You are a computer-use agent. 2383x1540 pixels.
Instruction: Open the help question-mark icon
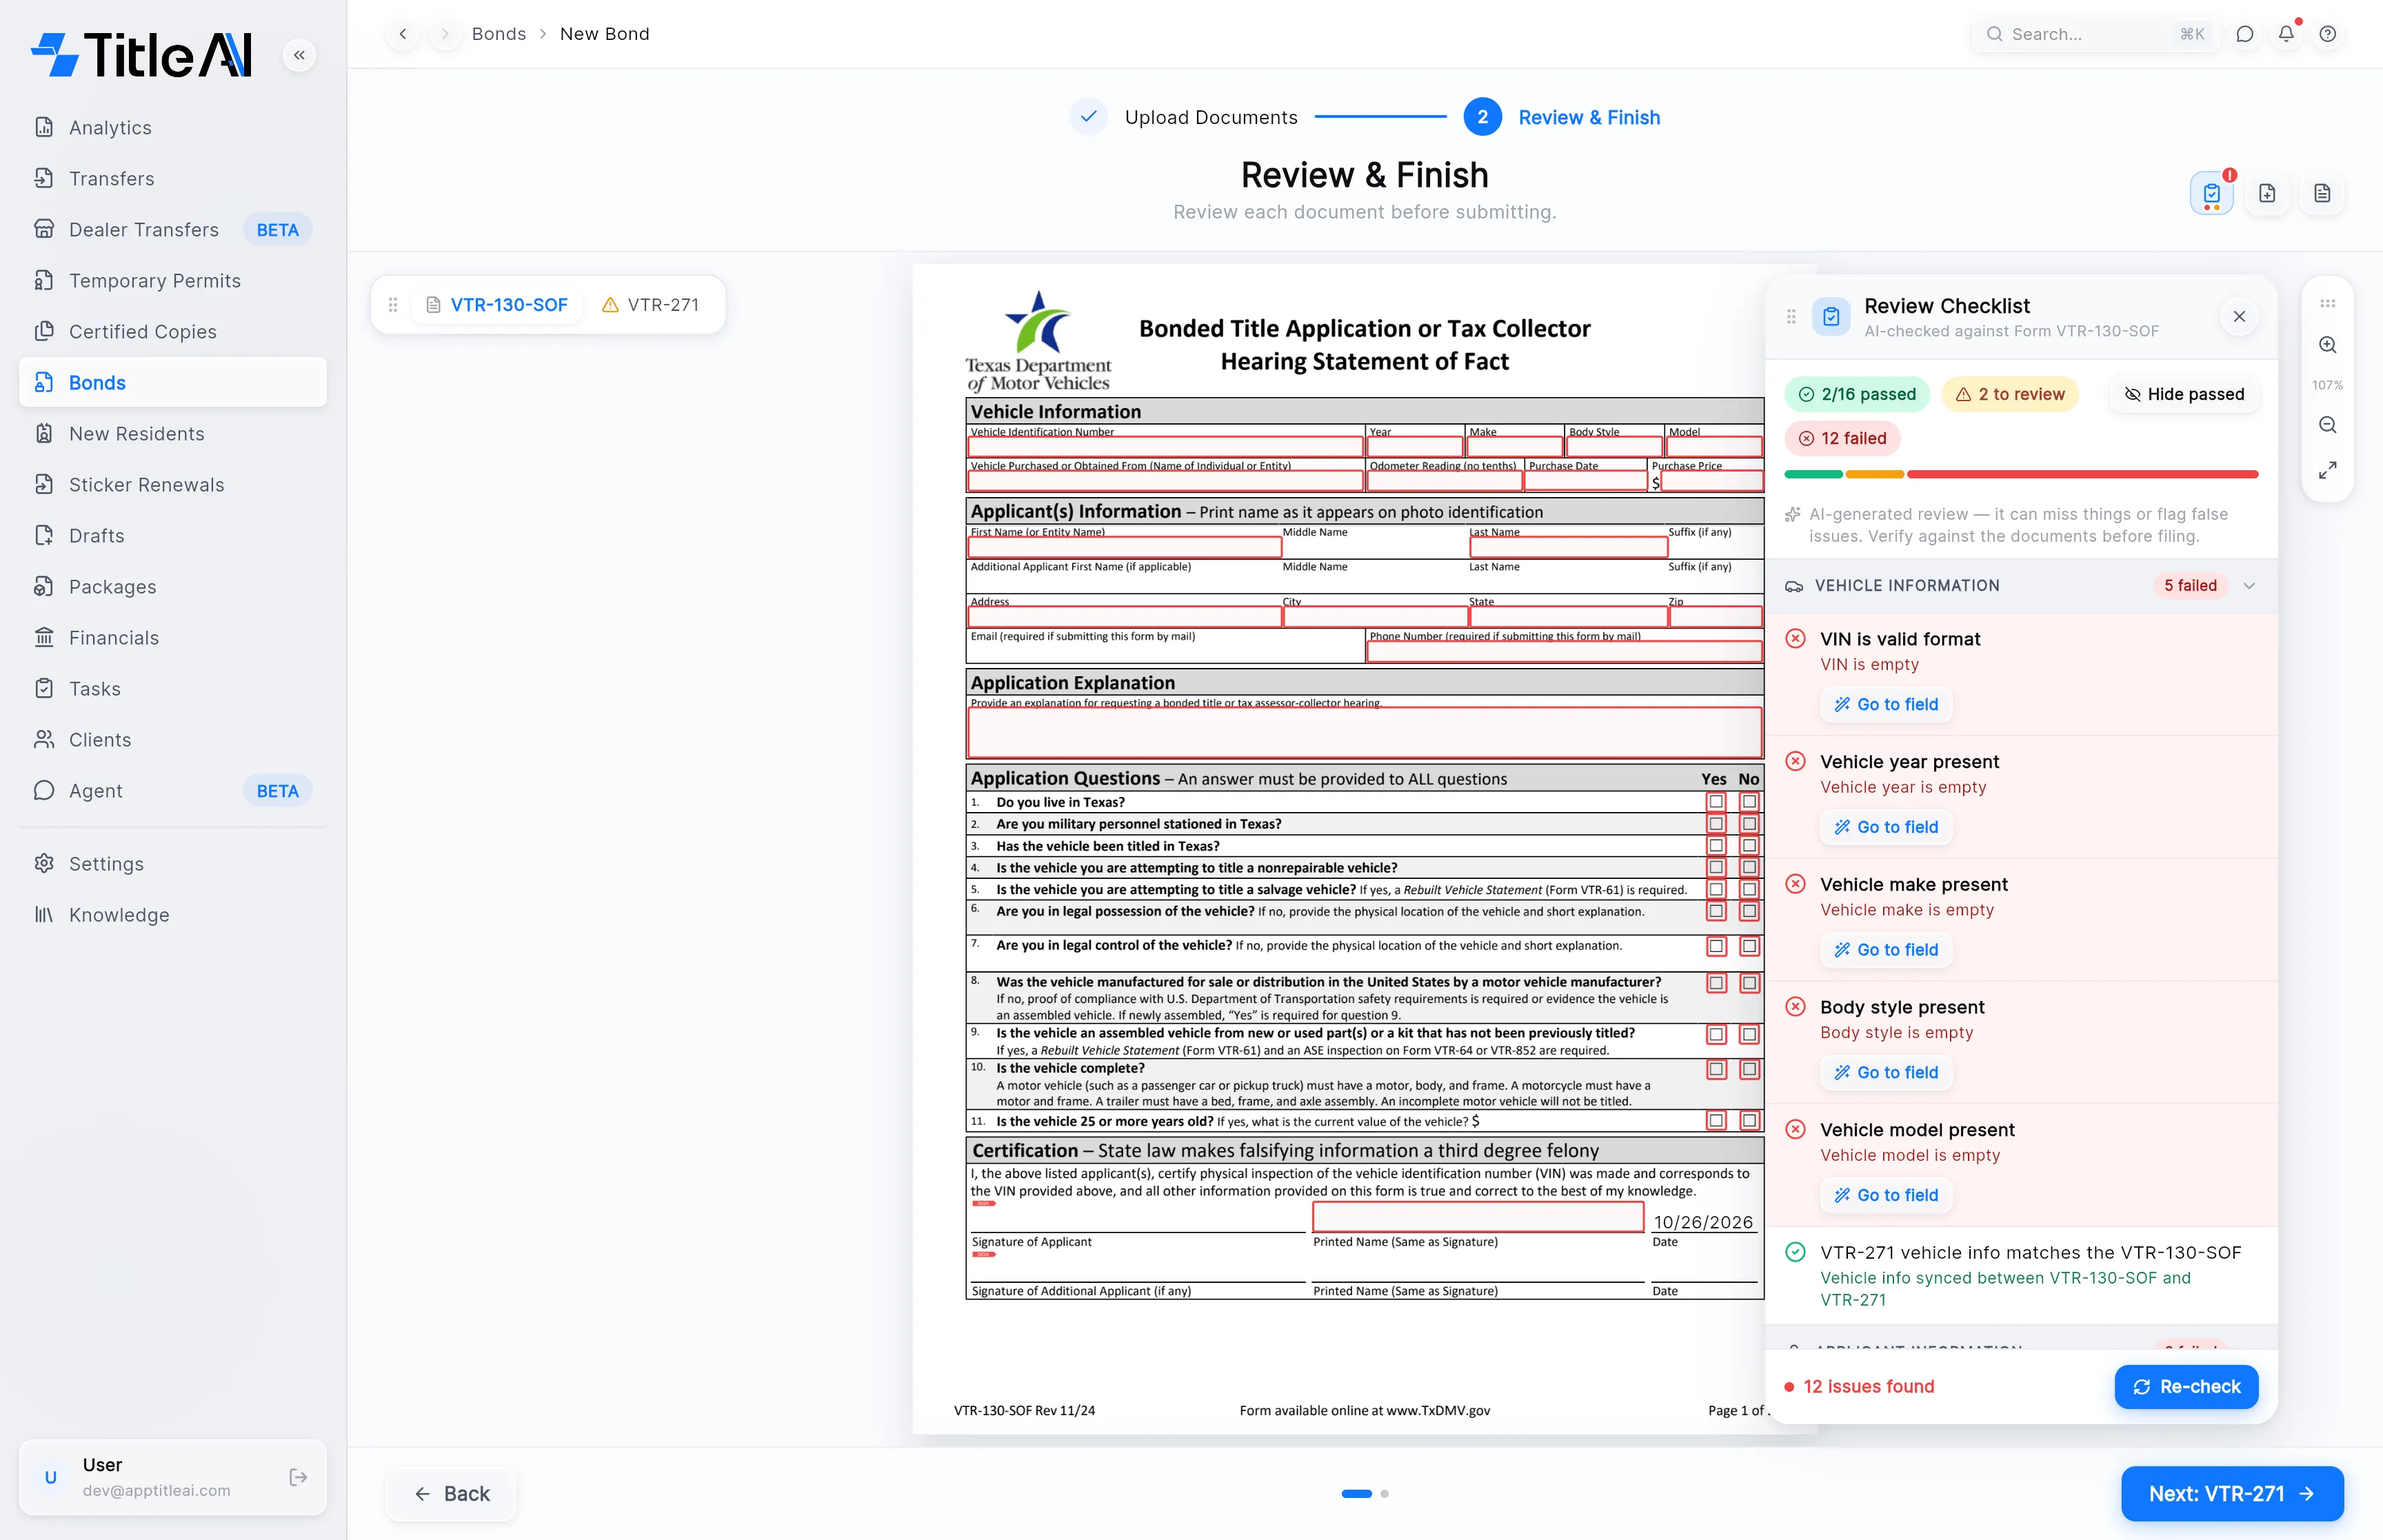(2328, 34)
